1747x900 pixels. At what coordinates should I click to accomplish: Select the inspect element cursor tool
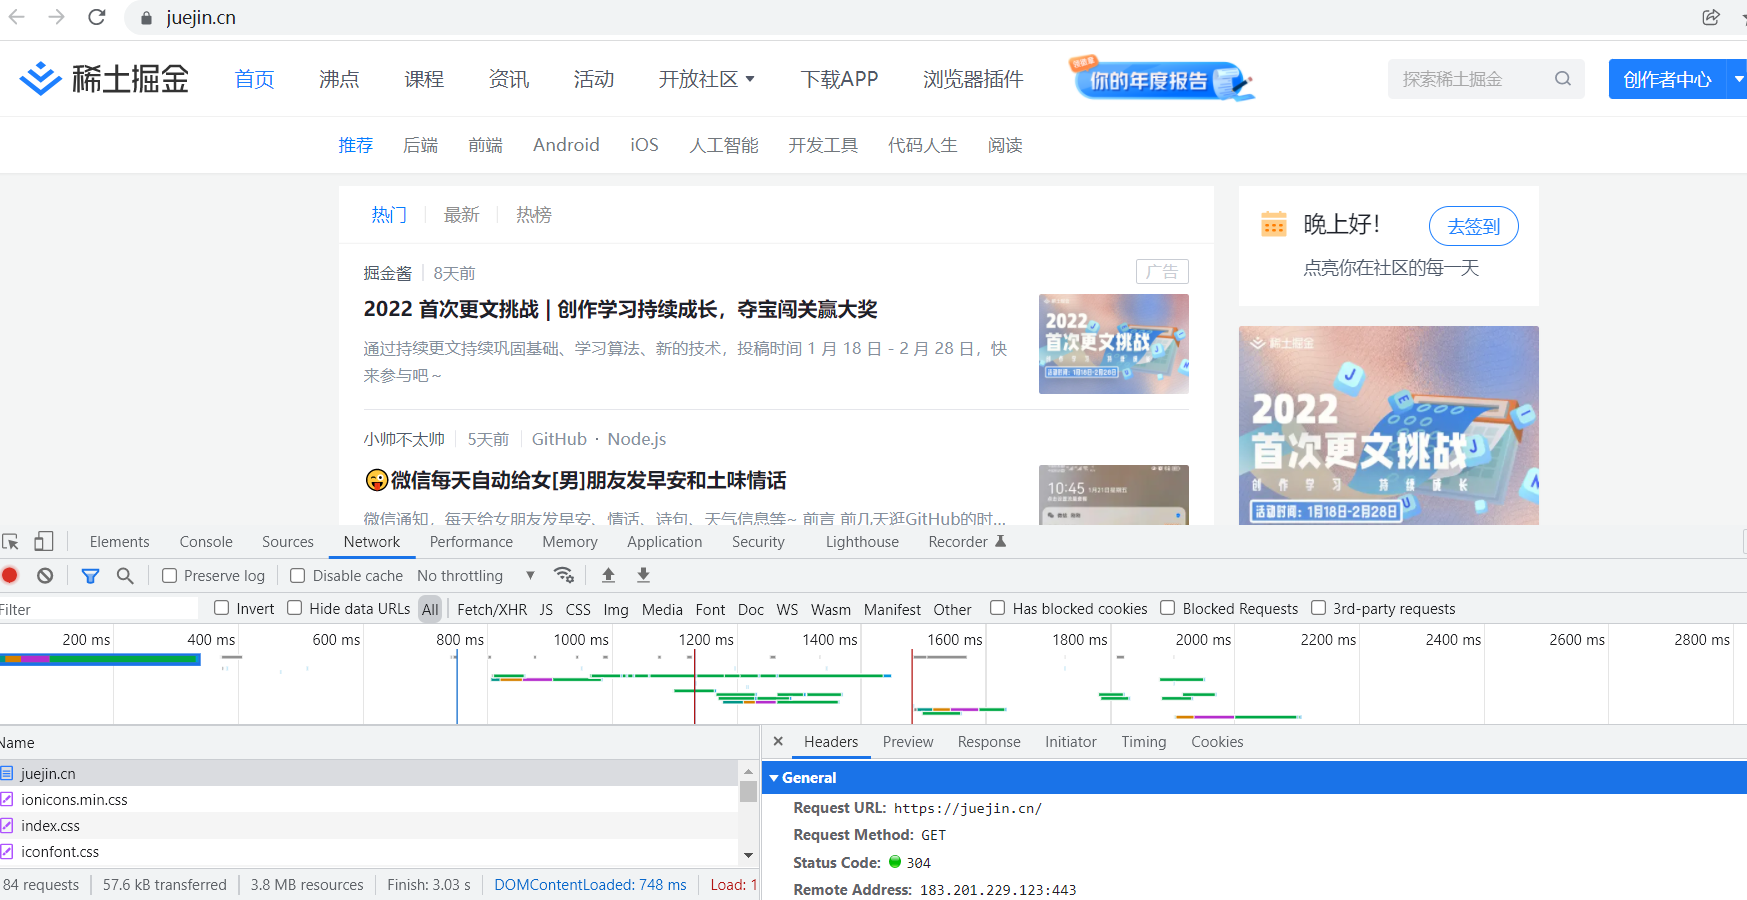(x=11, y=541)
